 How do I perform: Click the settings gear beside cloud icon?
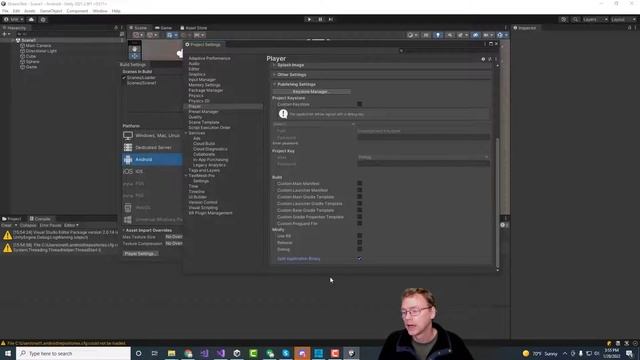(x=43, y=19)
